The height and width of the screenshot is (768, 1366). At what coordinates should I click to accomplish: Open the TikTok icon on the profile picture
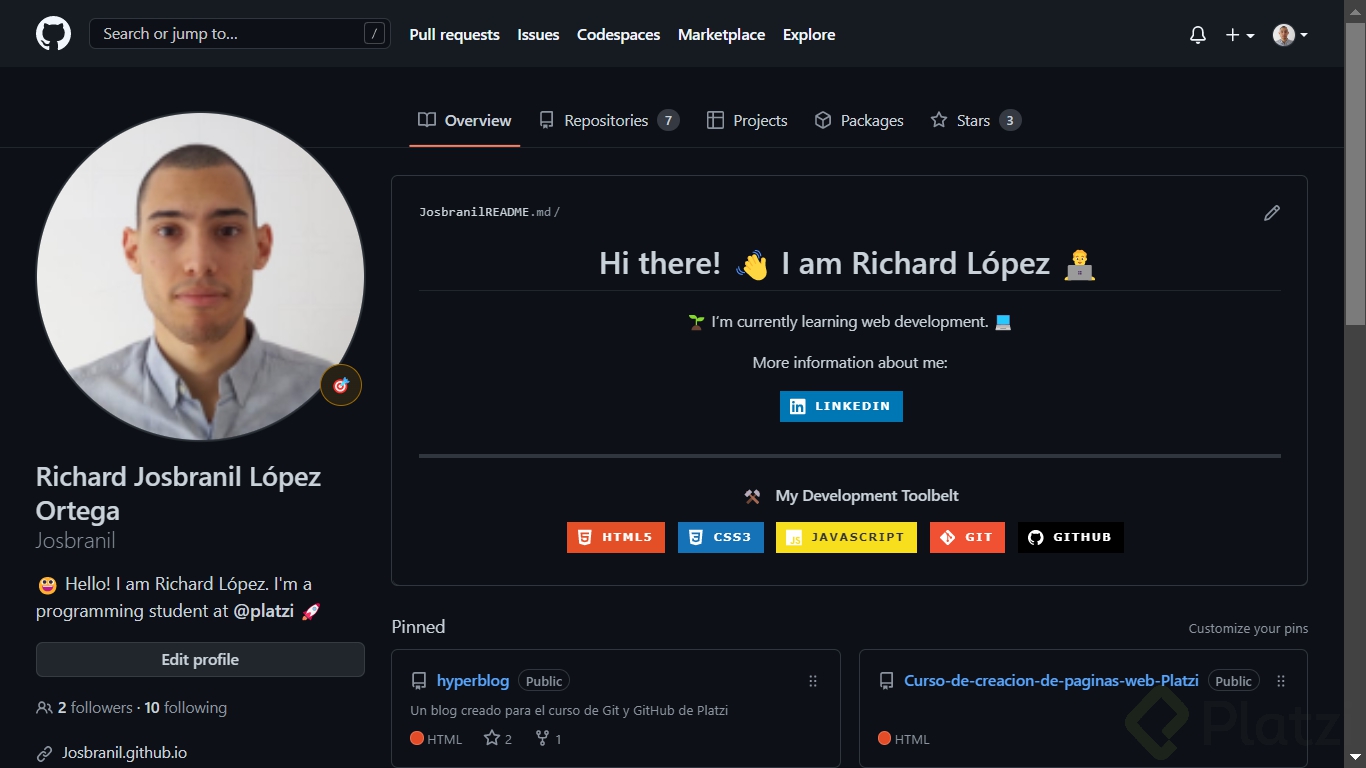pos(341,384)
